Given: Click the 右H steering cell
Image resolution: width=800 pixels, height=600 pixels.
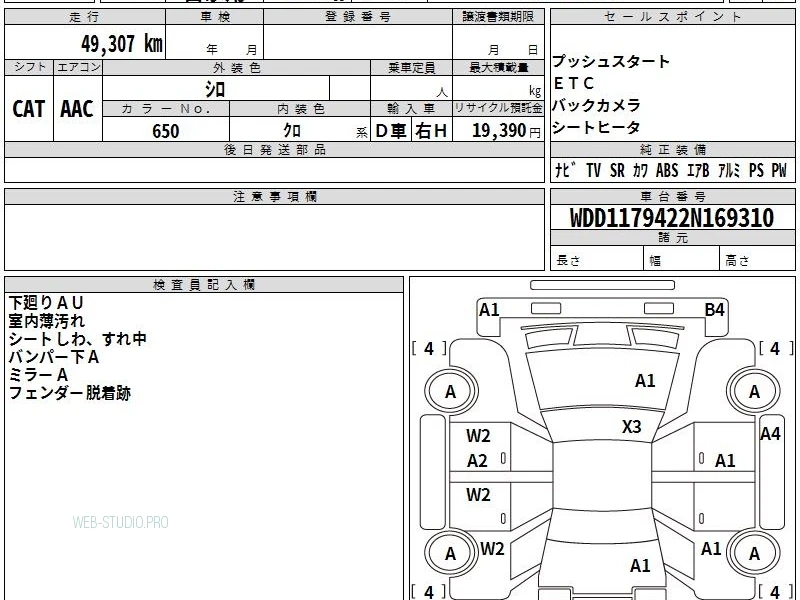Looking at the screenshot, I should pos(432,131).
